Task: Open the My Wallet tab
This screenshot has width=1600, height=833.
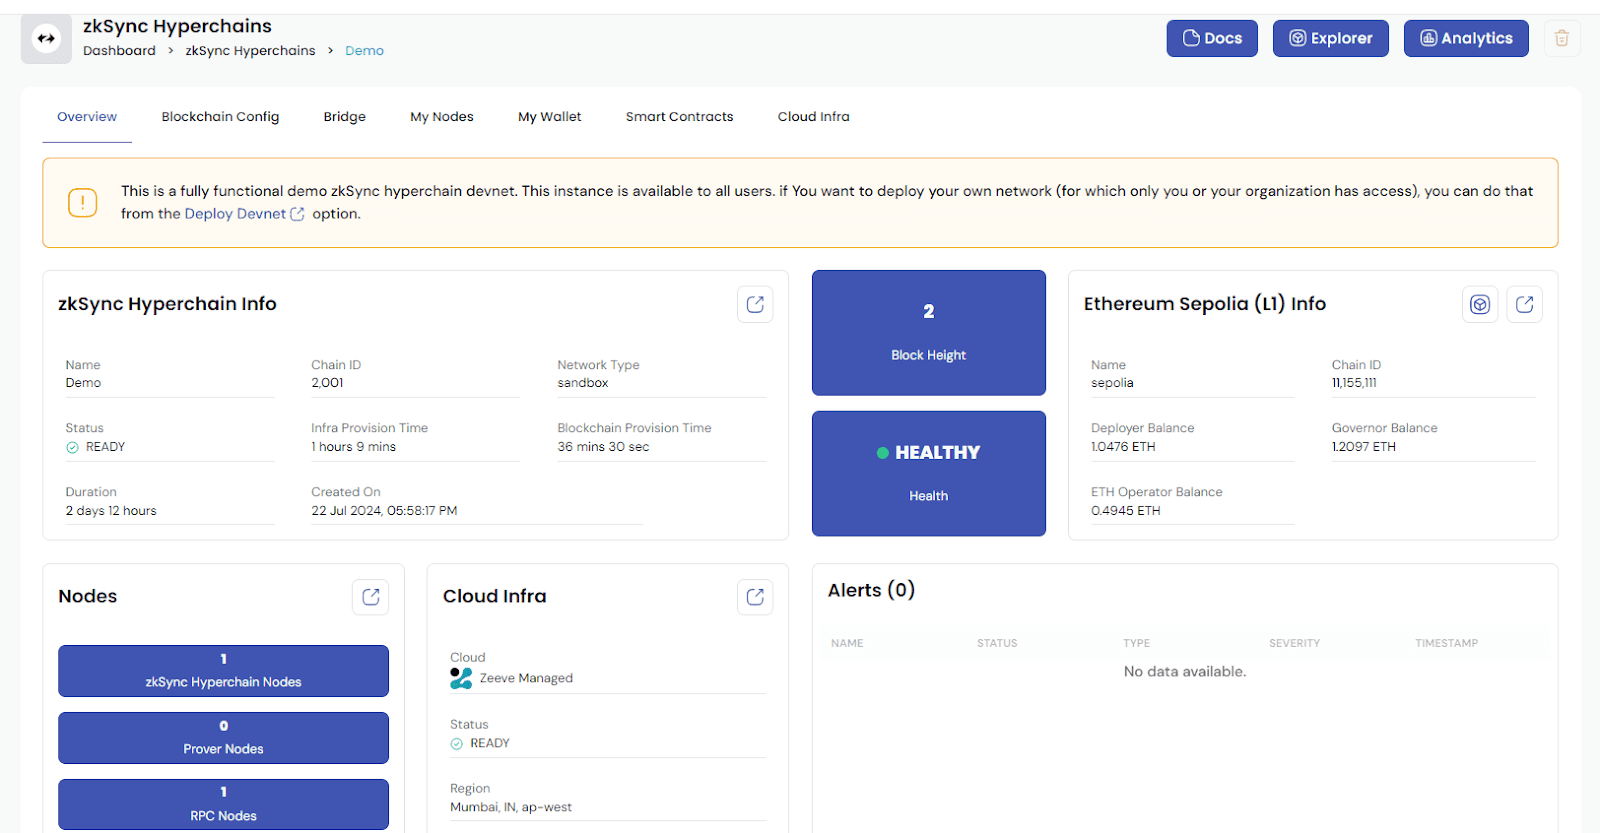Action: click(549, 117)
